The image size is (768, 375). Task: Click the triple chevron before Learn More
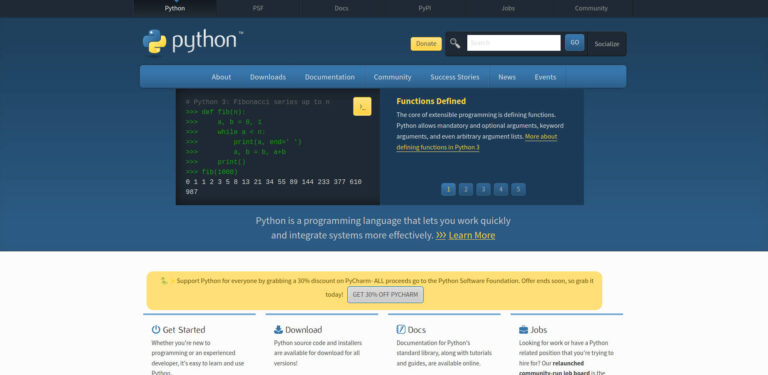(x=441, y=235)
